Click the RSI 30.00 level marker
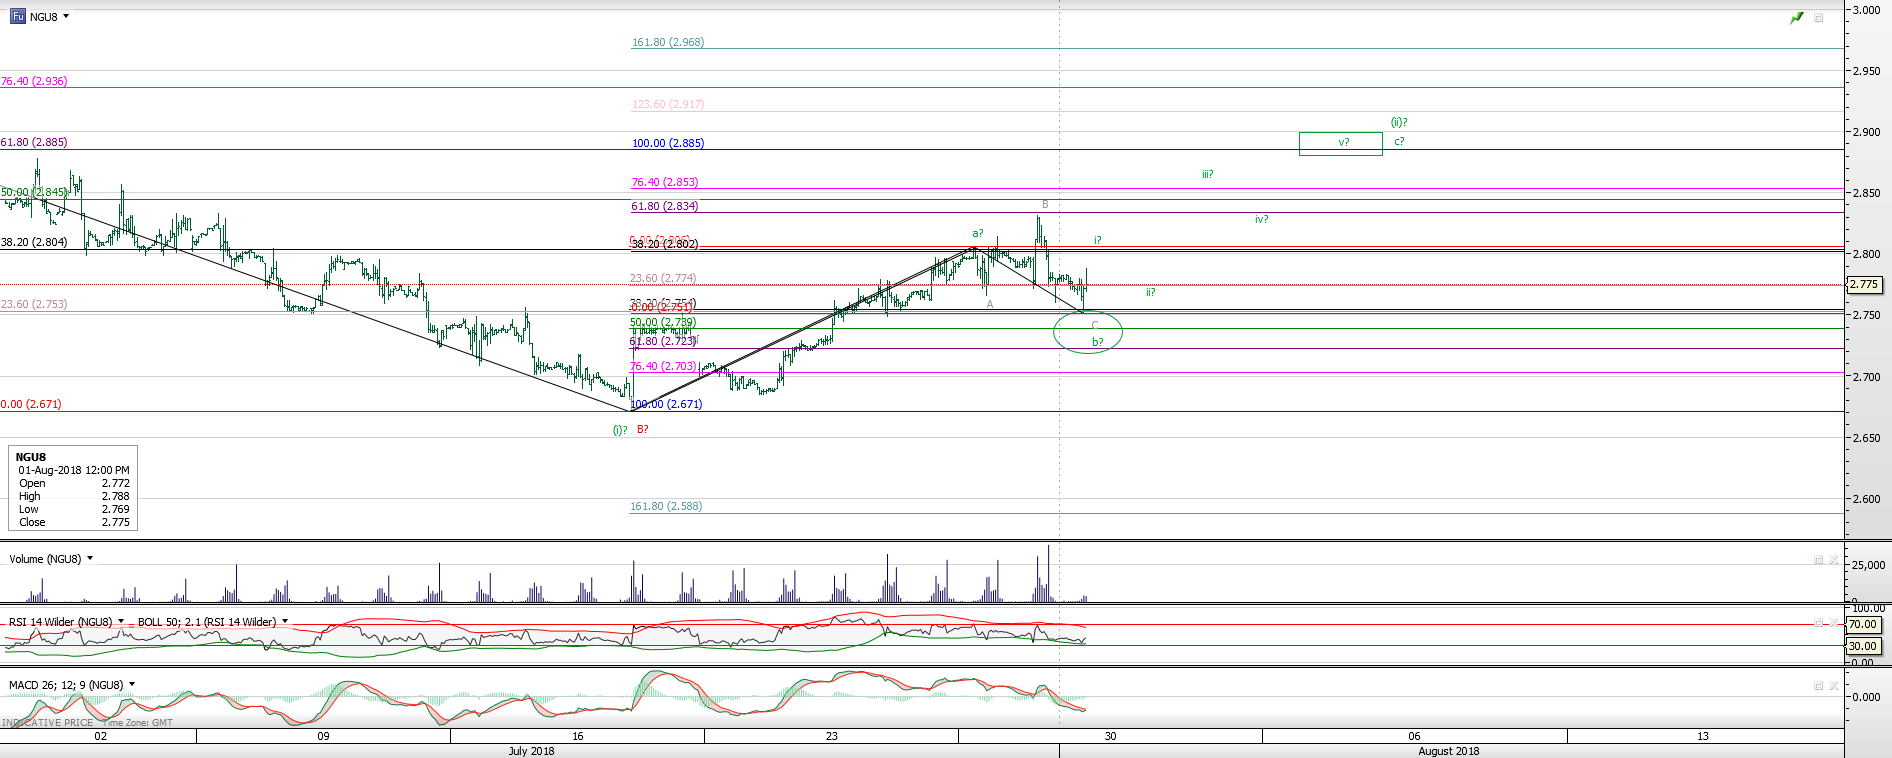1892x758 pixels. click(x=1862, y=646)
